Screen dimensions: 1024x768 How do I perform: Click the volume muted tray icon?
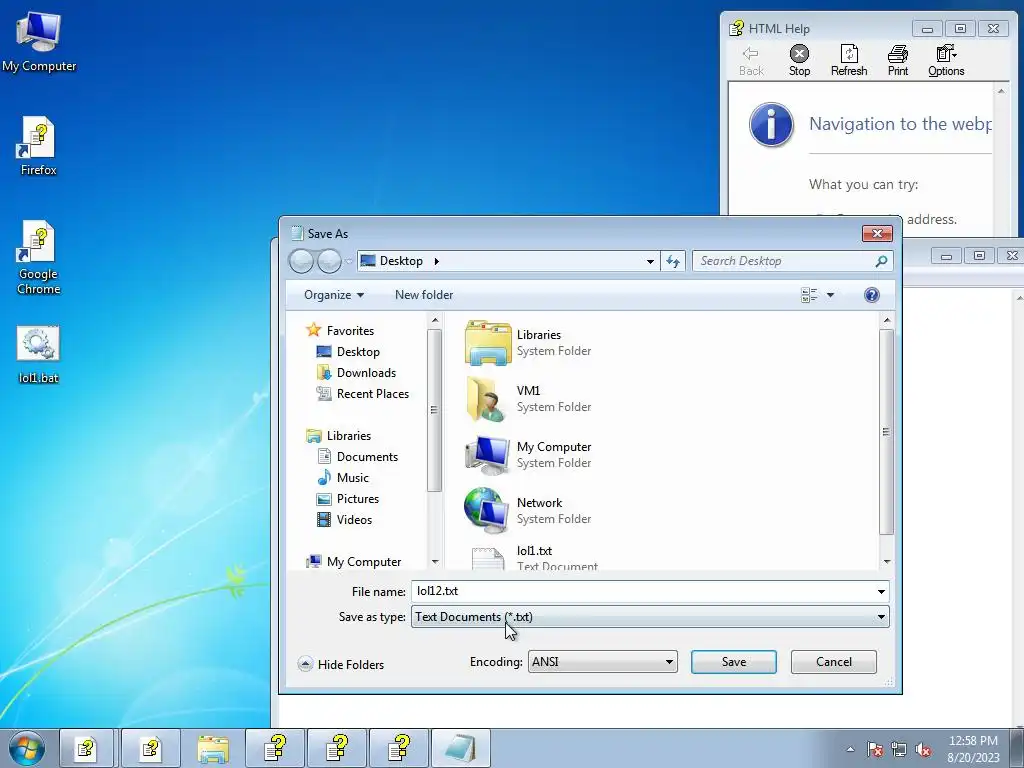point(923,749)
